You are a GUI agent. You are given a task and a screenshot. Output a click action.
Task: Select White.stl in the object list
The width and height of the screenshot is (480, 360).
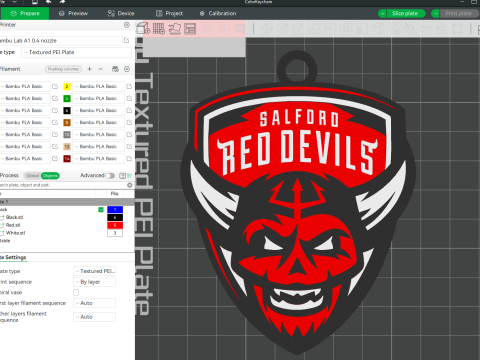(15, 233)
